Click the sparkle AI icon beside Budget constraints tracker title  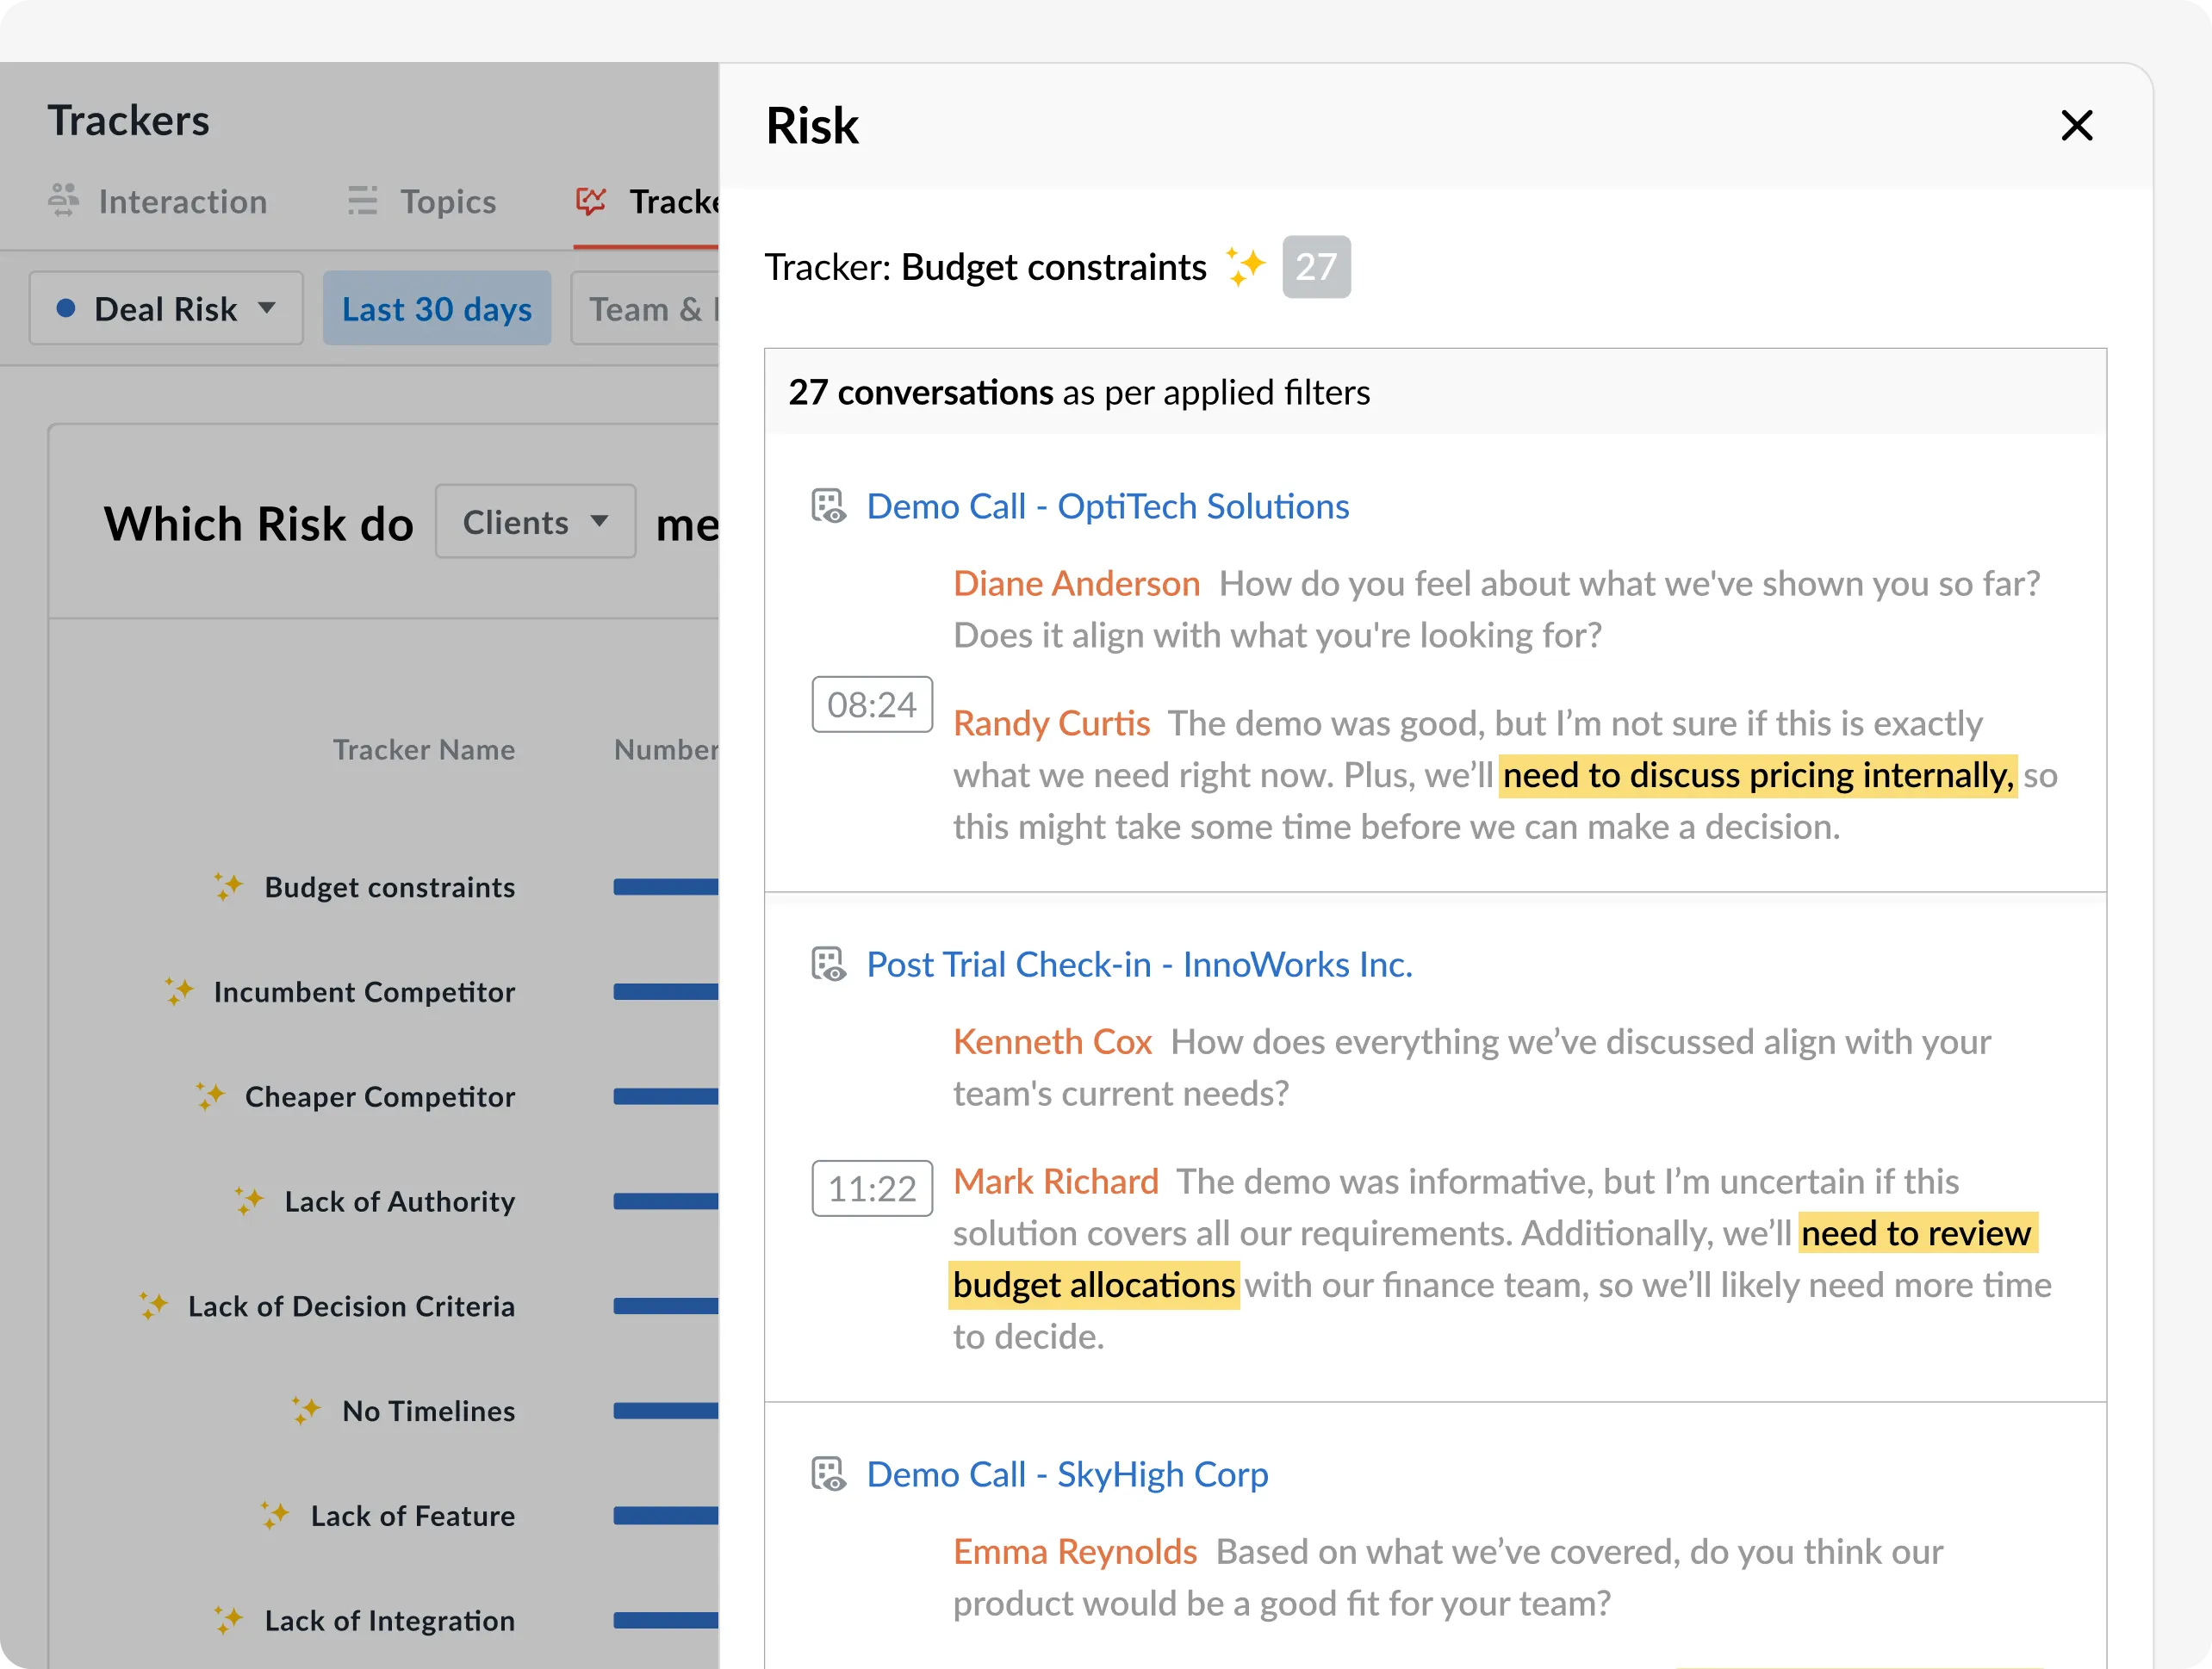tap(1245, 267)
